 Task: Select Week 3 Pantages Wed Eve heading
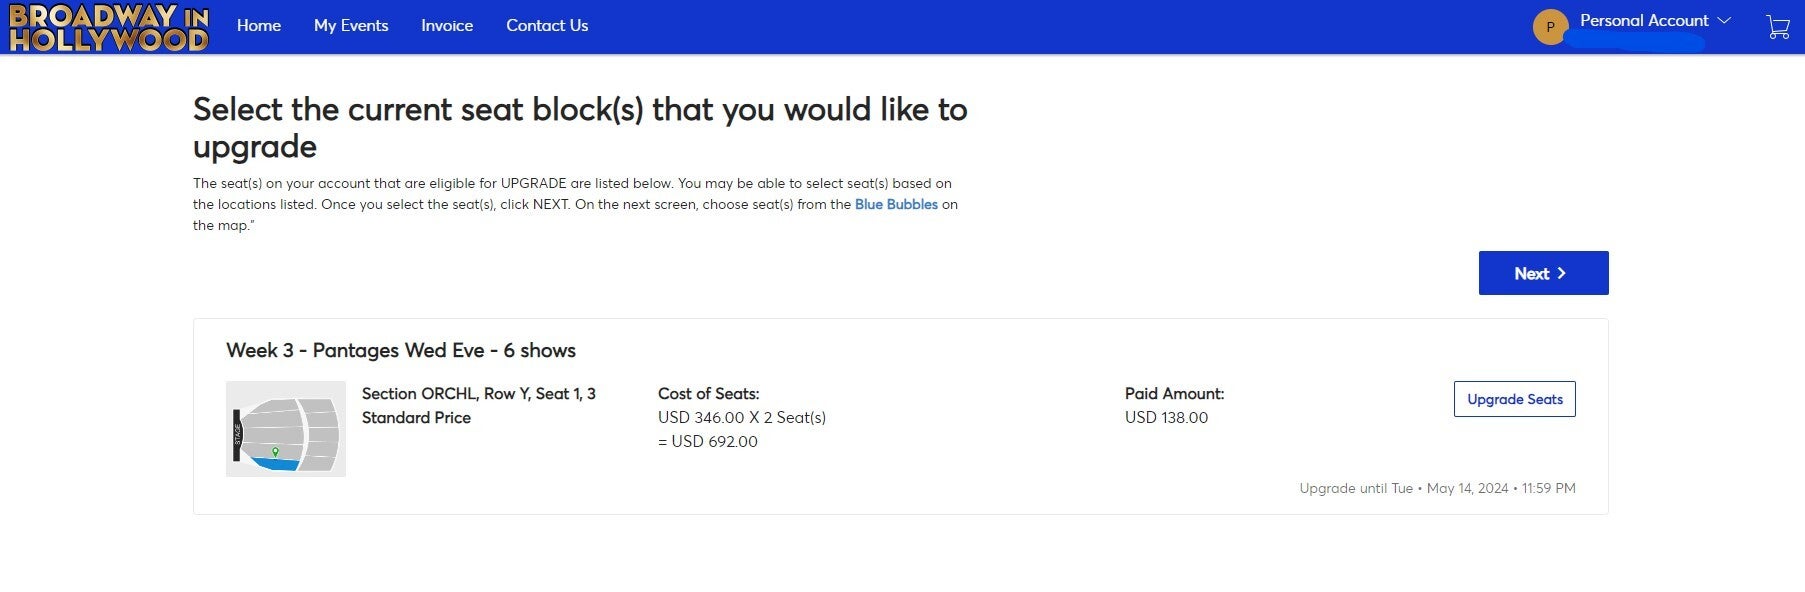(401, 350)
